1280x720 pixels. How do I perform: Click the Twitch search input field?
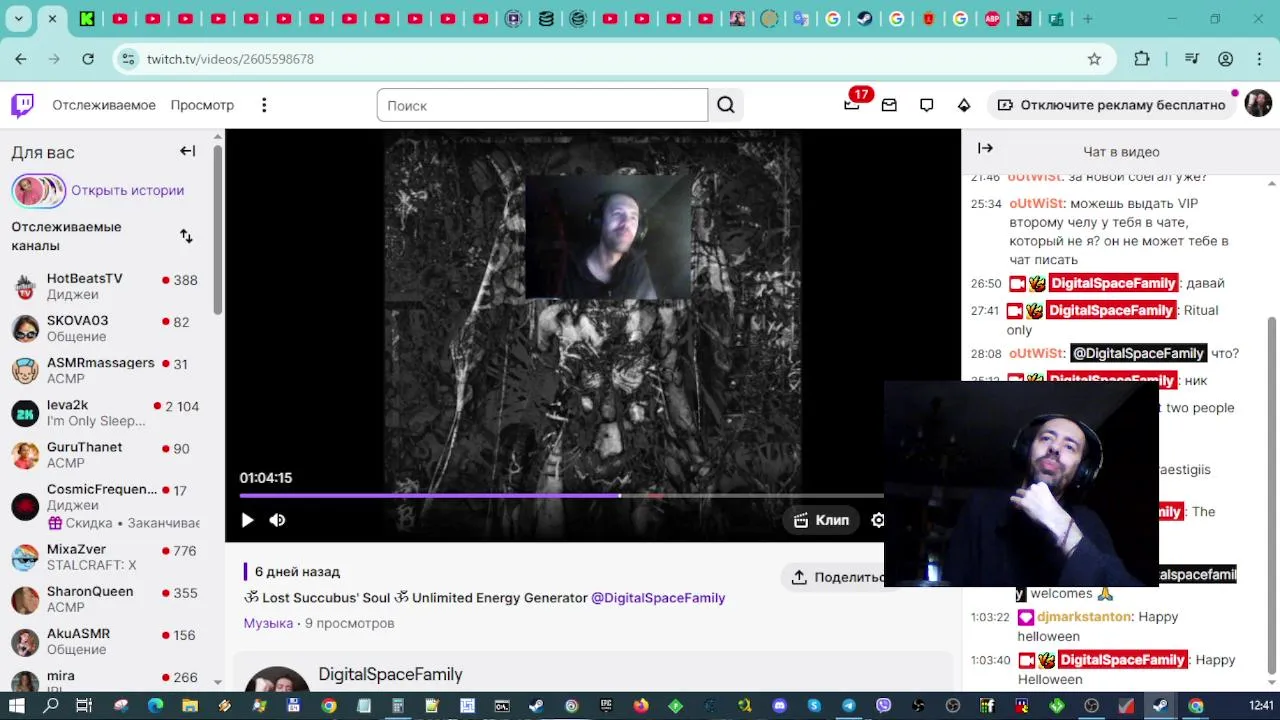542,105
